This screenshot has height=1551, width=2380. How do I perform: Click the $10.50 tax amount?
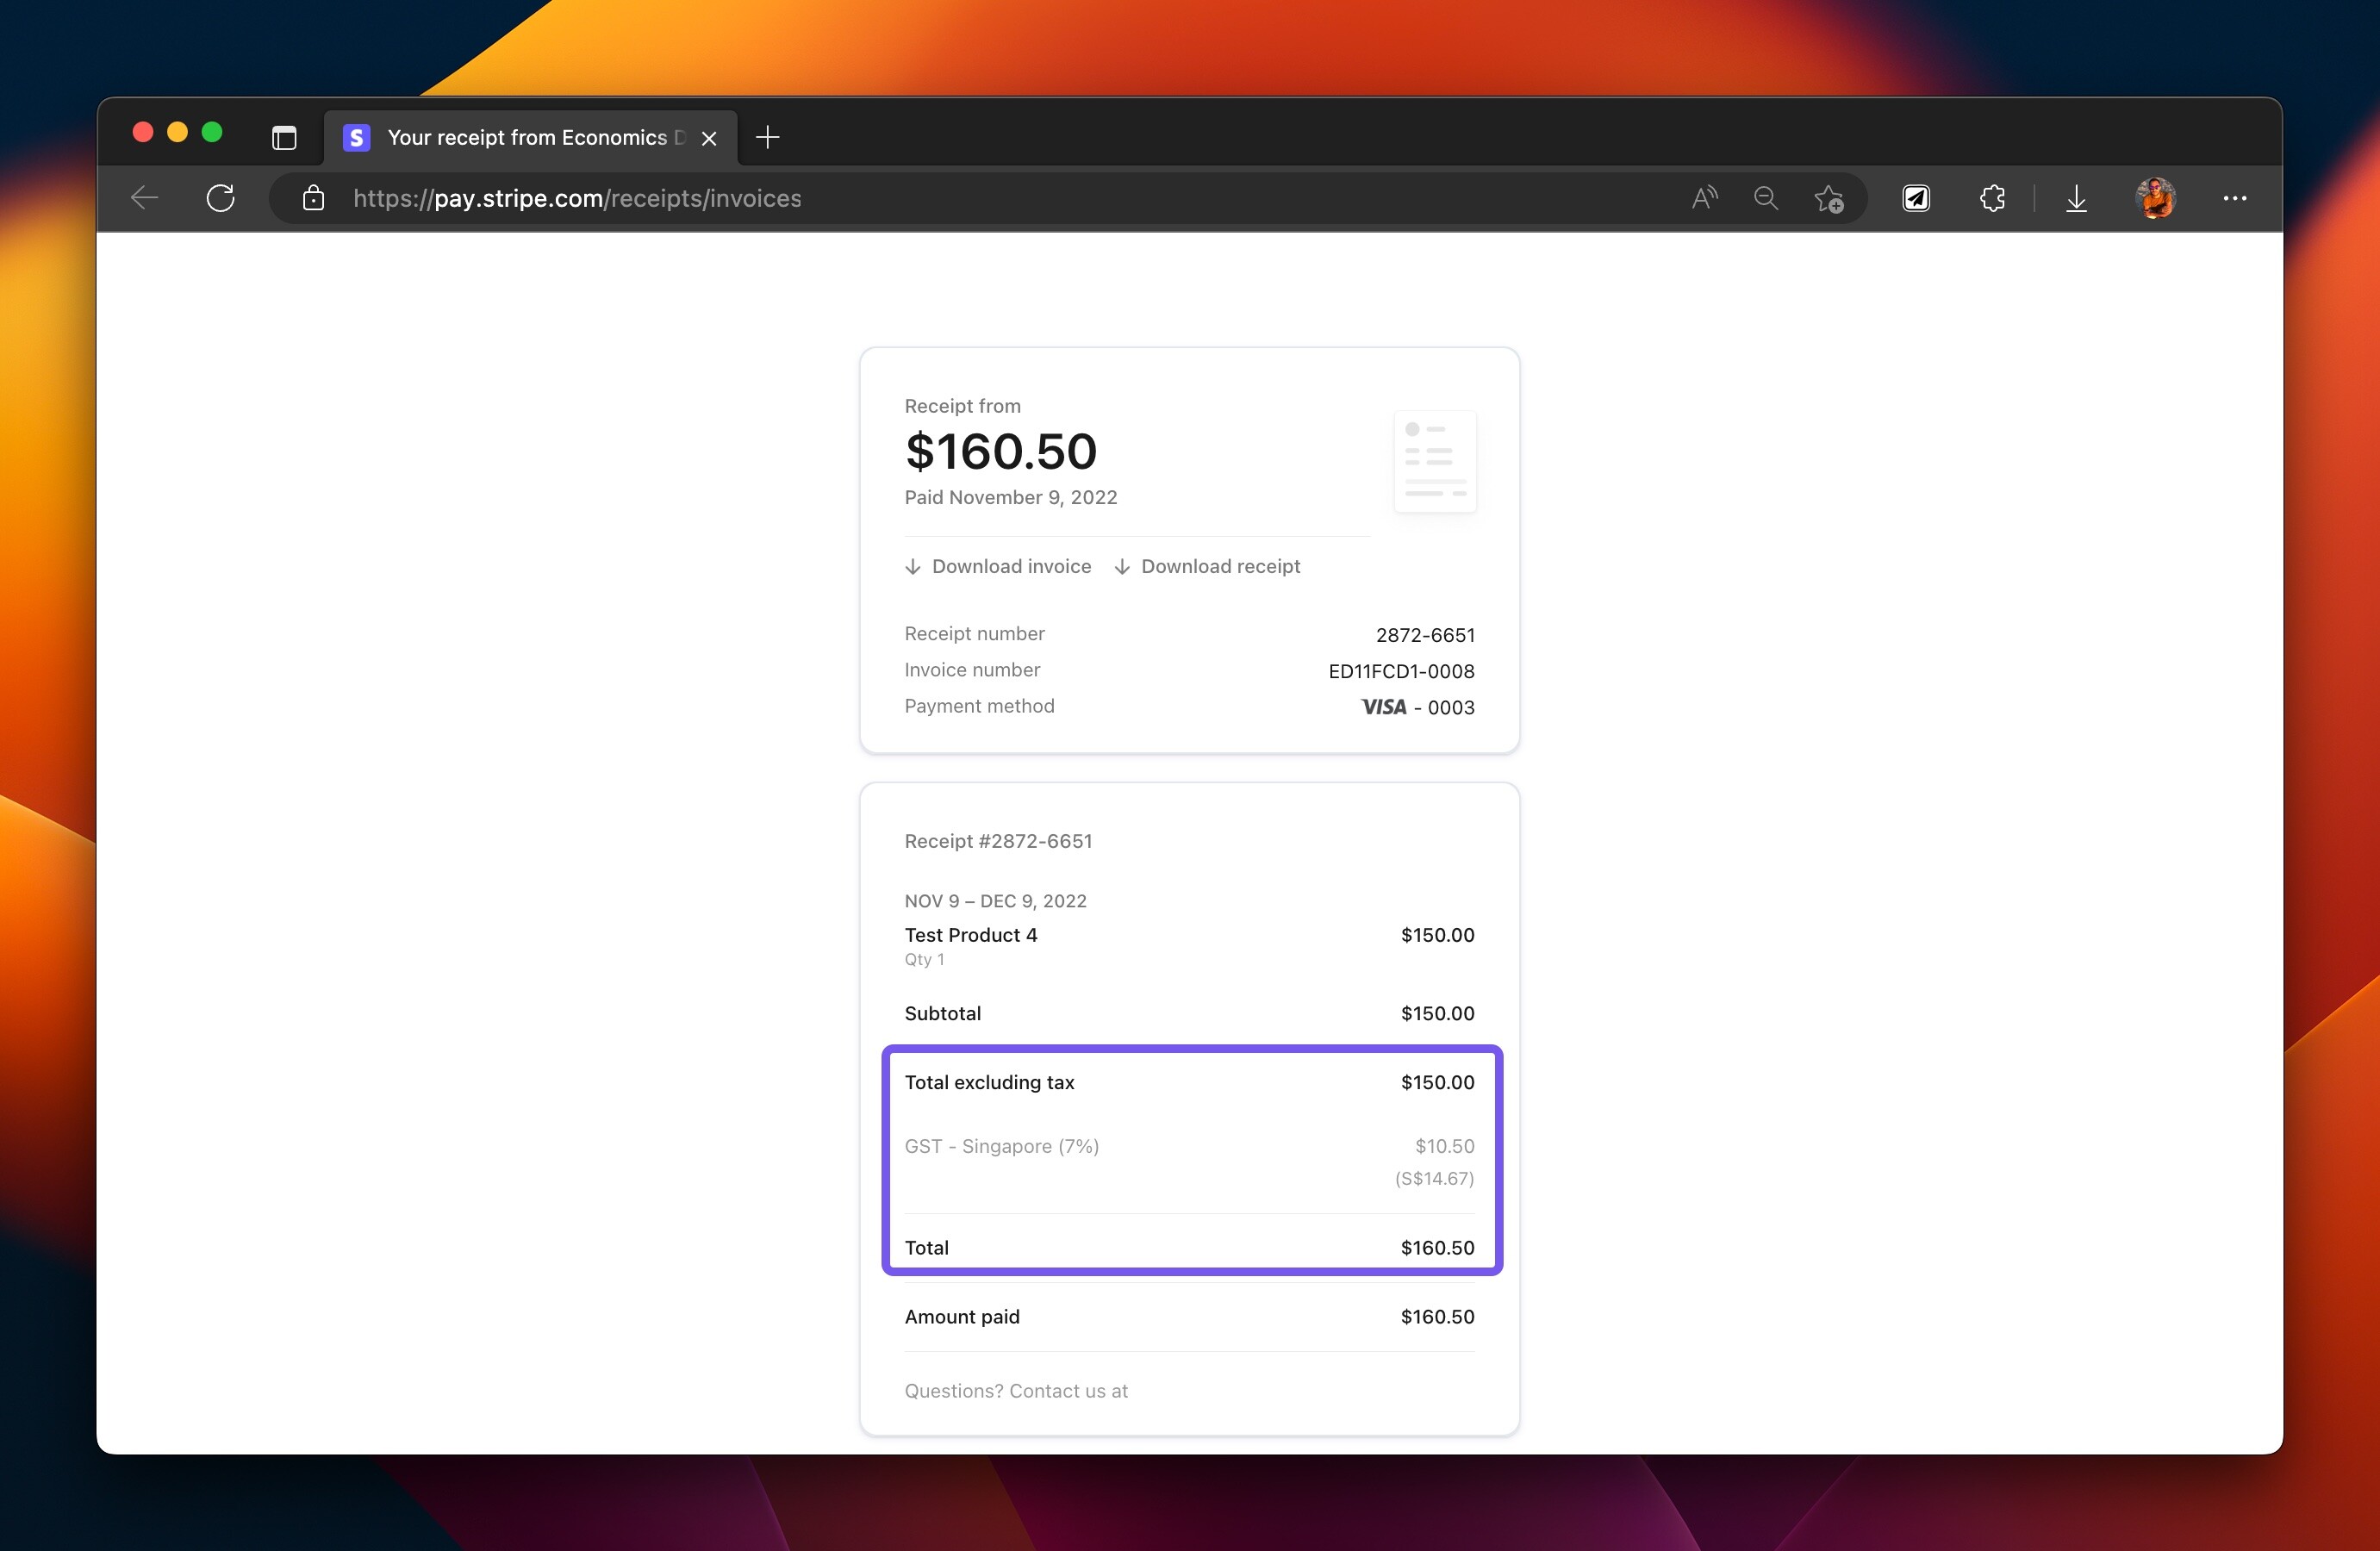(x=1444, y=1146)
